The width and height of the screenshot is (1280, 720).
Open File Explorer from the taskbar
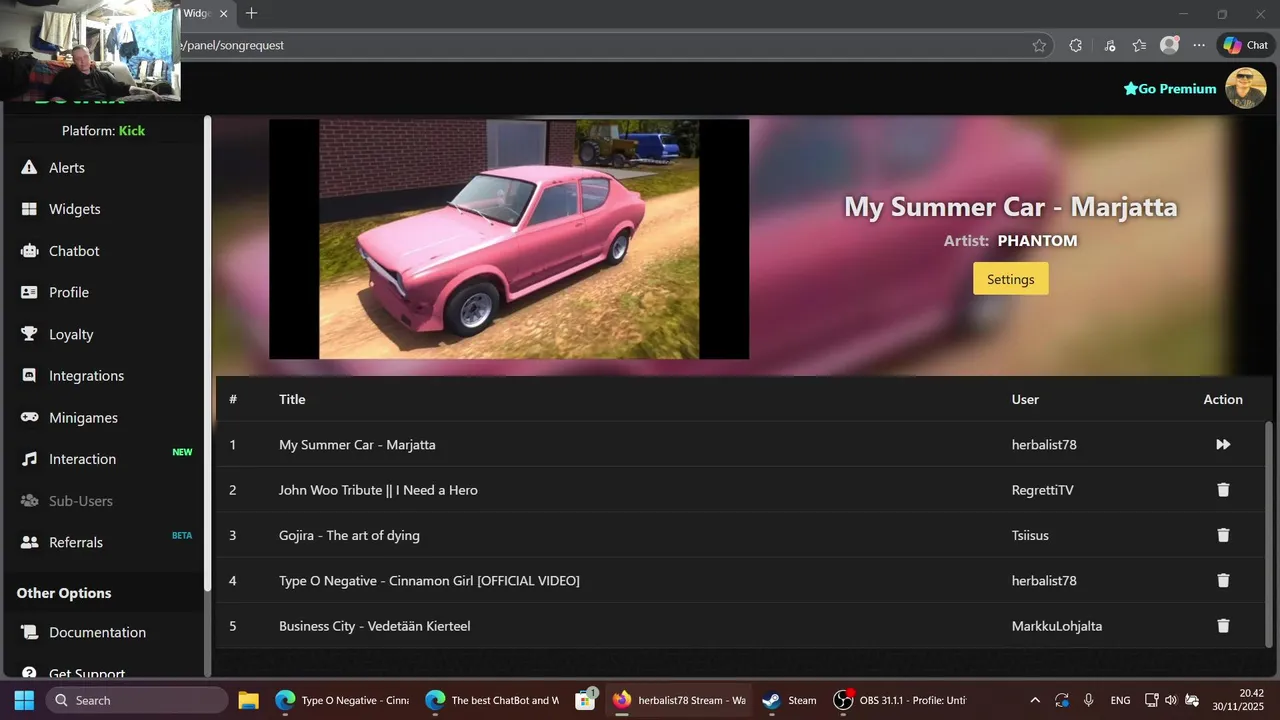[248, 700]
